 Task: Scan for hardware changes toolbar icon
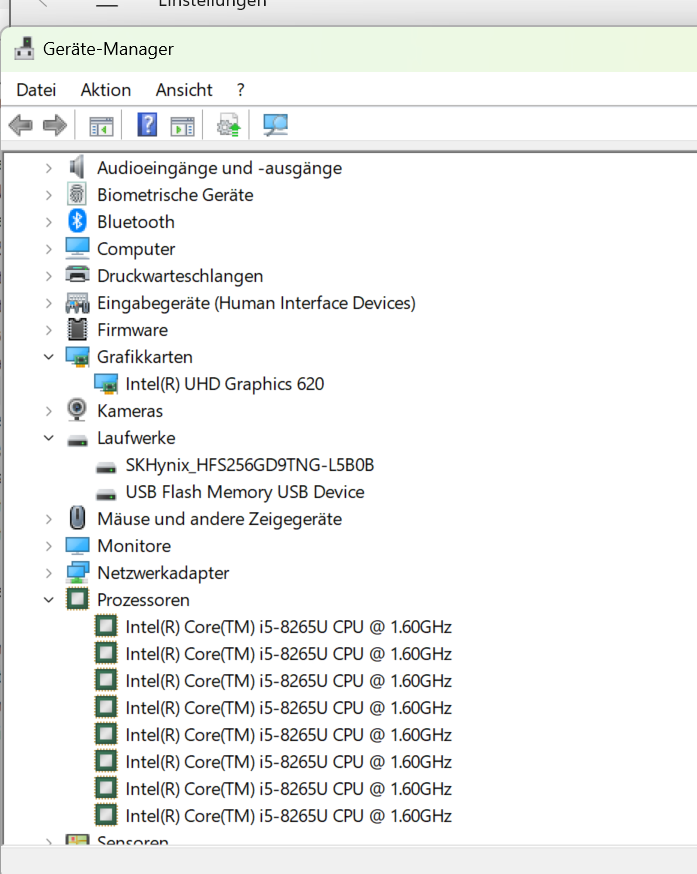click(275, 125)
